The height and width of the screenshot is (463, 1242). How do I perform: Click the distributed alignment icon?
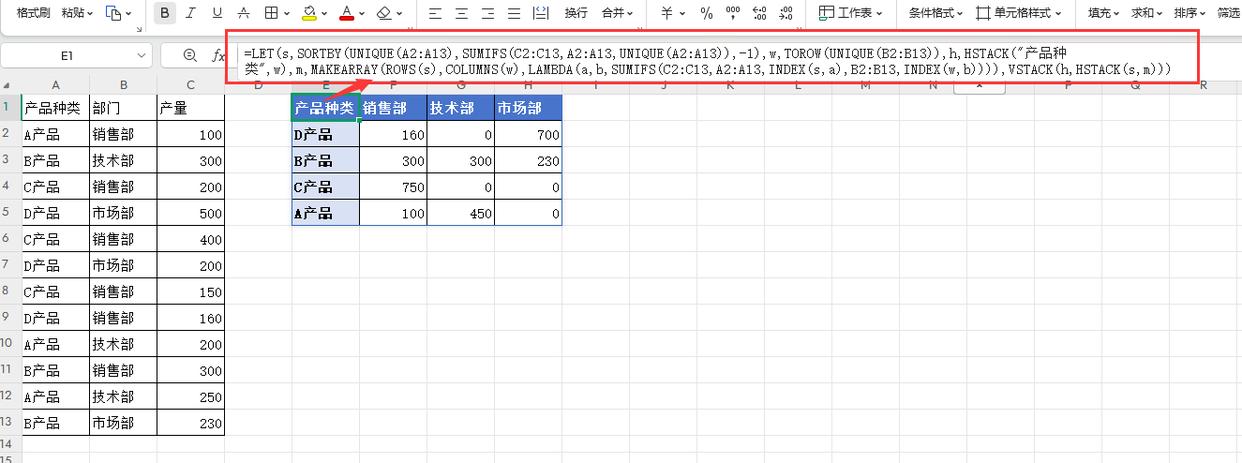coord(540,13)
